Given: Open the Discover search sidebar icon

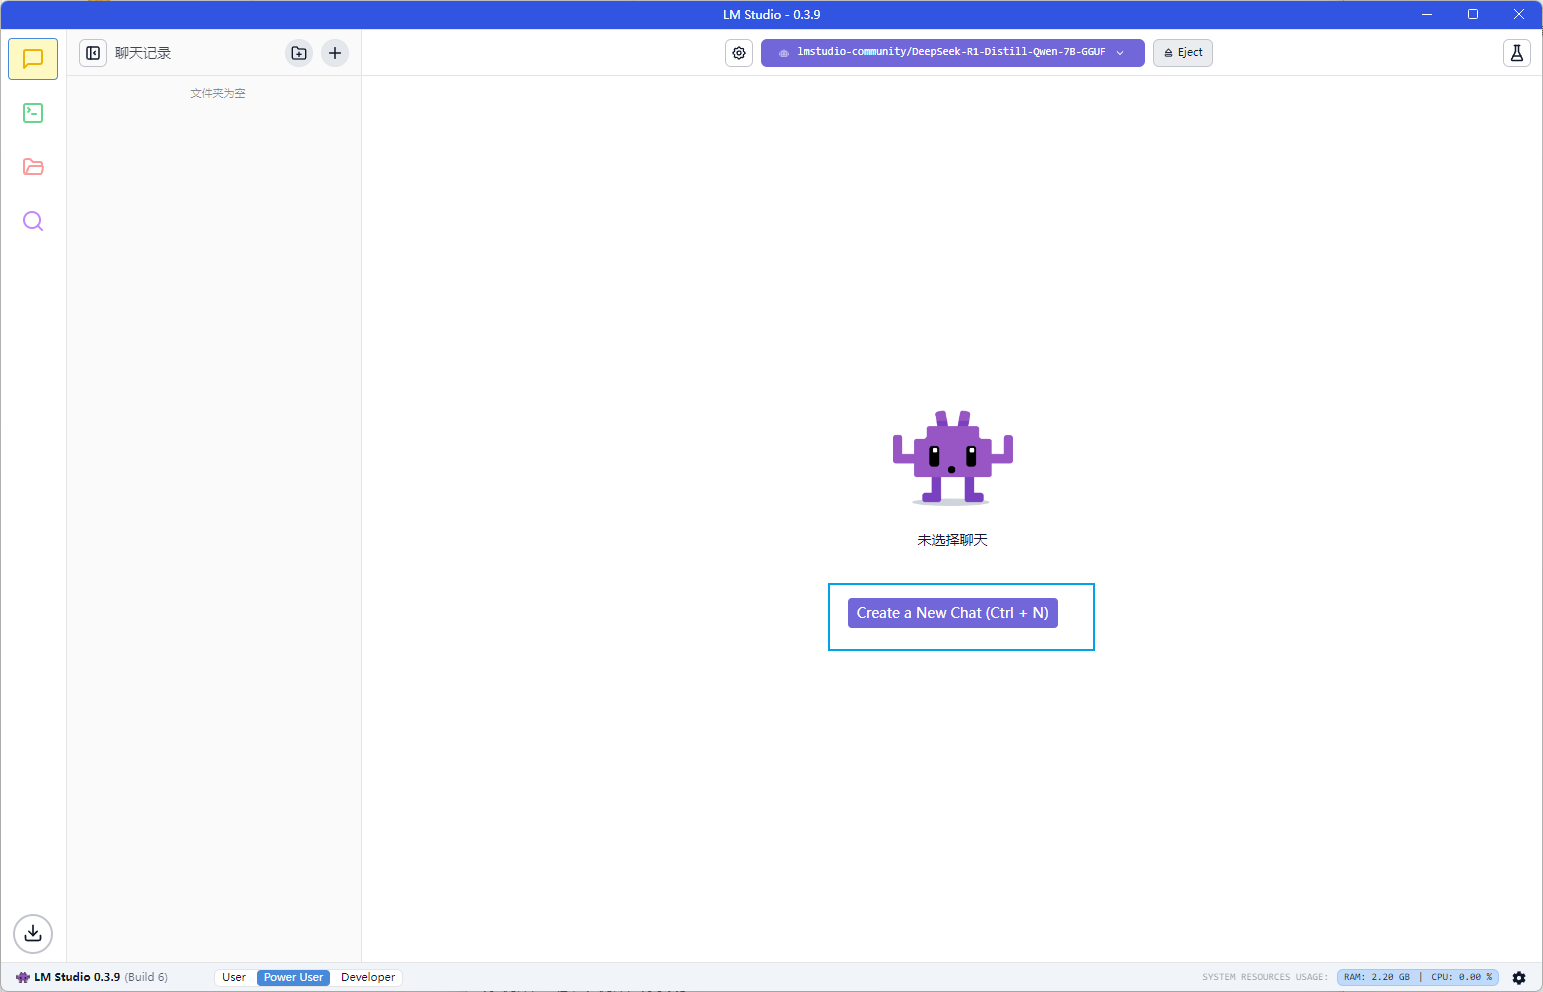Looking at the screenshot, I should 33,221.
